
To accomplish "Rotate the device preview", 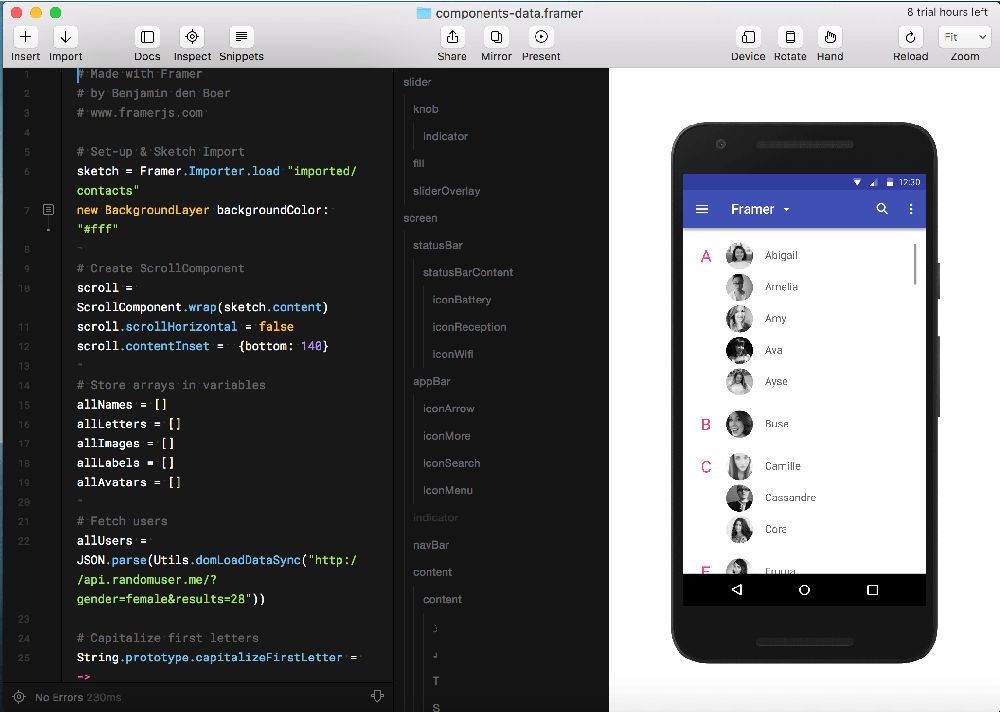I will [x=790, y=37].
